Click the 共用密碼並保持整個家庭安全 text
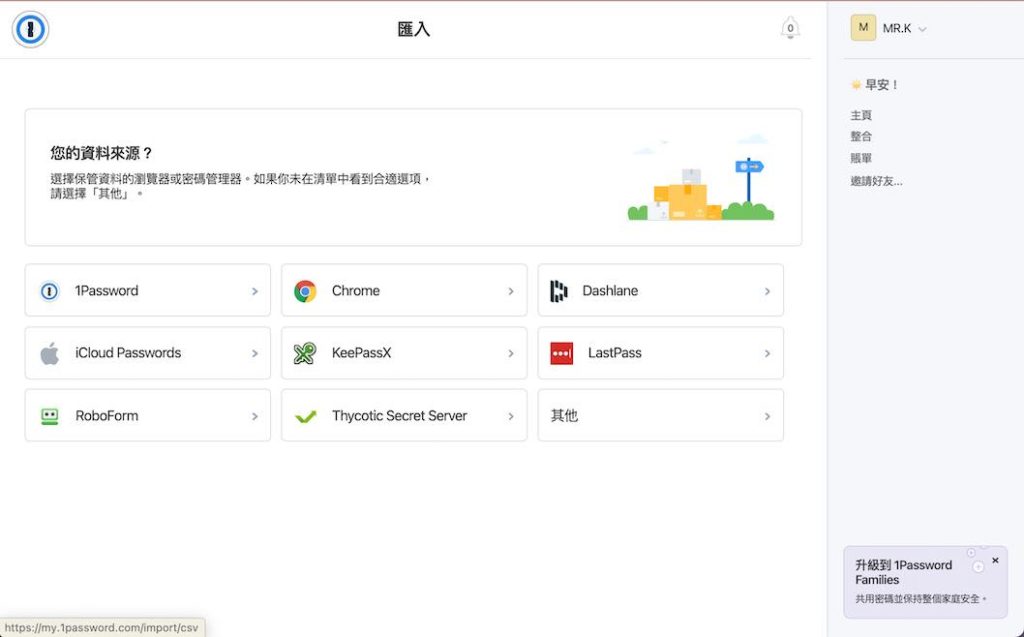1024x637 pixels. (x=921, y=599)
